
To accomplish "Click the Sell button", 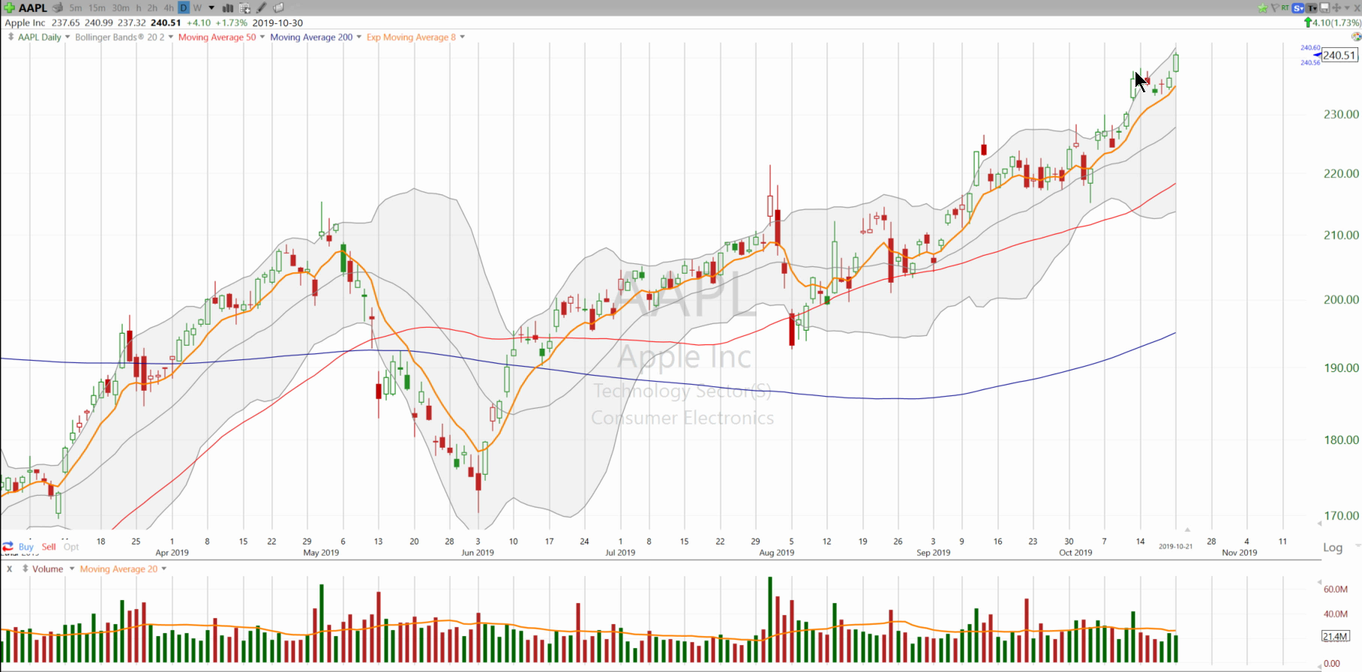I will click(48, 547).
